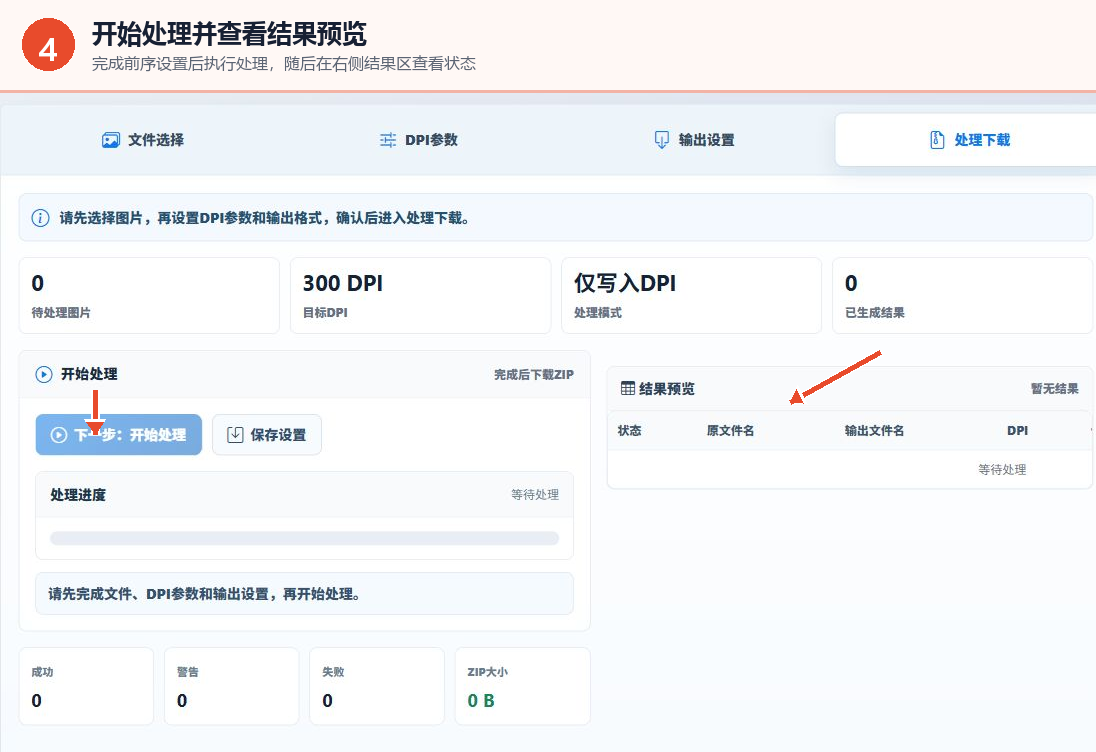Click the 状态 column header
The width and height of the screenshot is (1096, 752).
pyautogui.click(x=630, y=431)
